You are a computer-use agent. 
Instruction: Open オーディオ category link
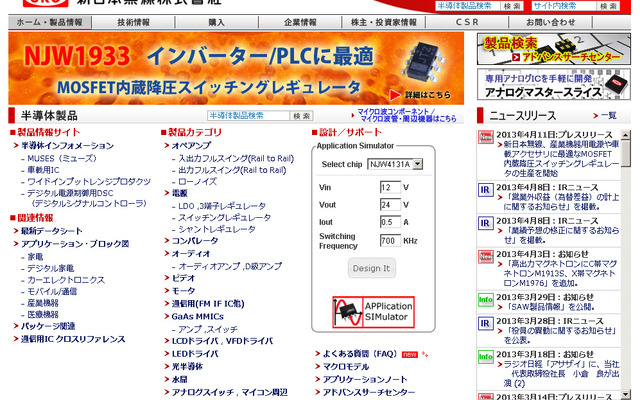pyautogui.click(x=191, y=254)
